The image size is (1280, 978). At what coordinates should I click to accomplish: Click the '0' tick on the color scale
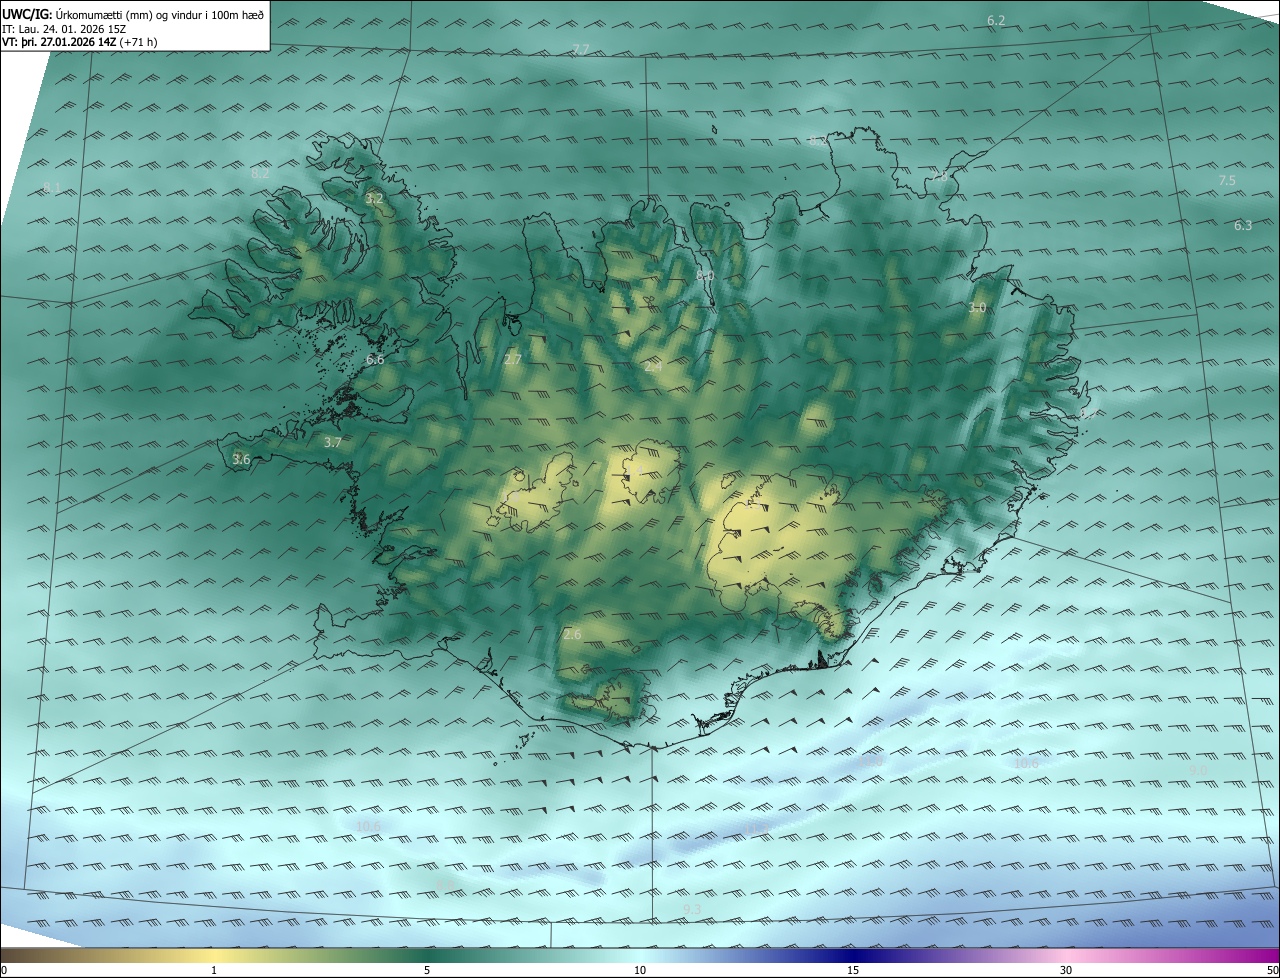4,970
